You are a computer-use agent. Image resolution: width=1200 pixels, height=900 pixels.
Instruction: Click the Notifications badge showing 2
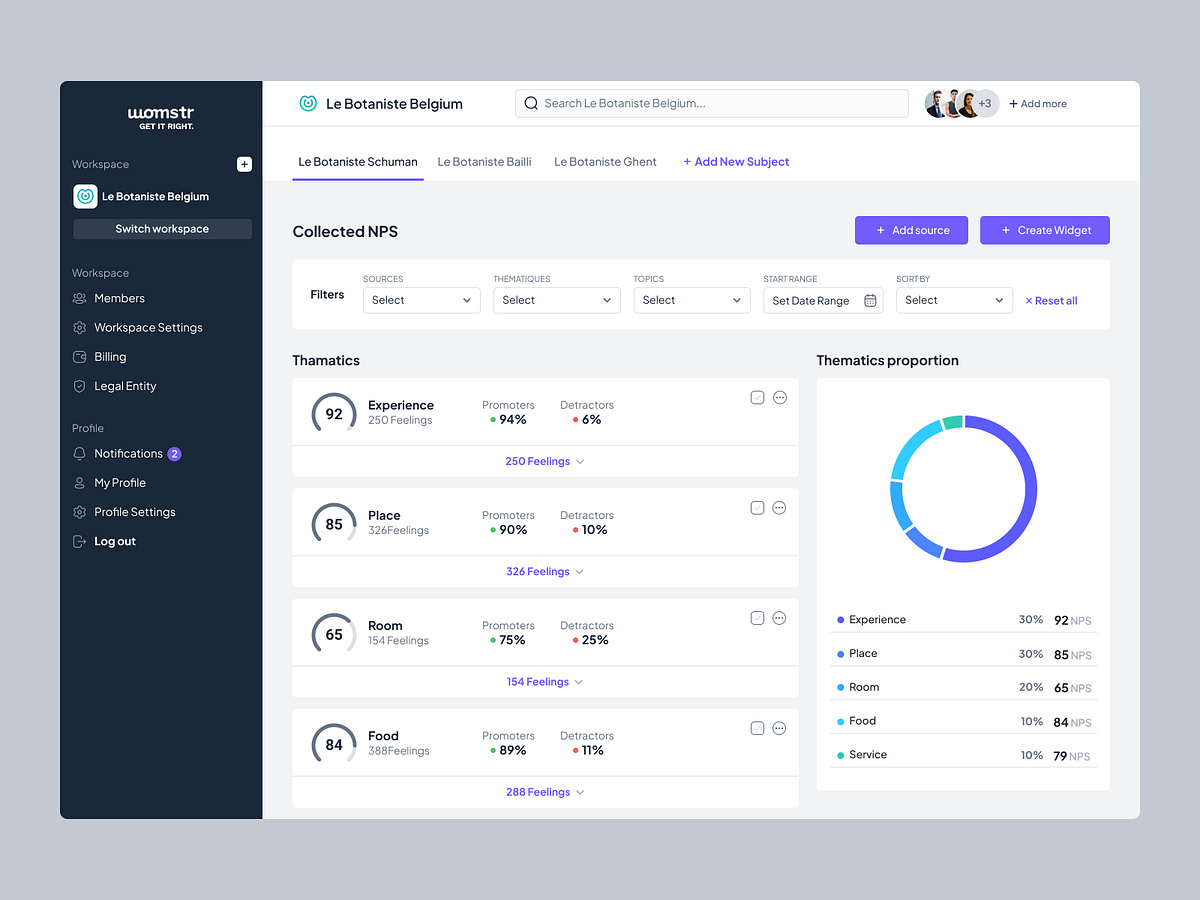pyautogui.click(x=174, y=454)
